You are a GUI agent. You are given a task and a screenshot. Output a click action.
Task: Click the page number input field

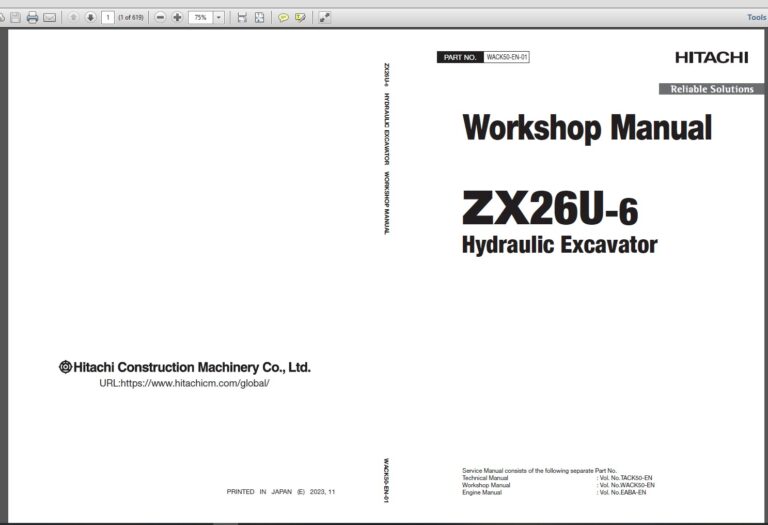108,18
